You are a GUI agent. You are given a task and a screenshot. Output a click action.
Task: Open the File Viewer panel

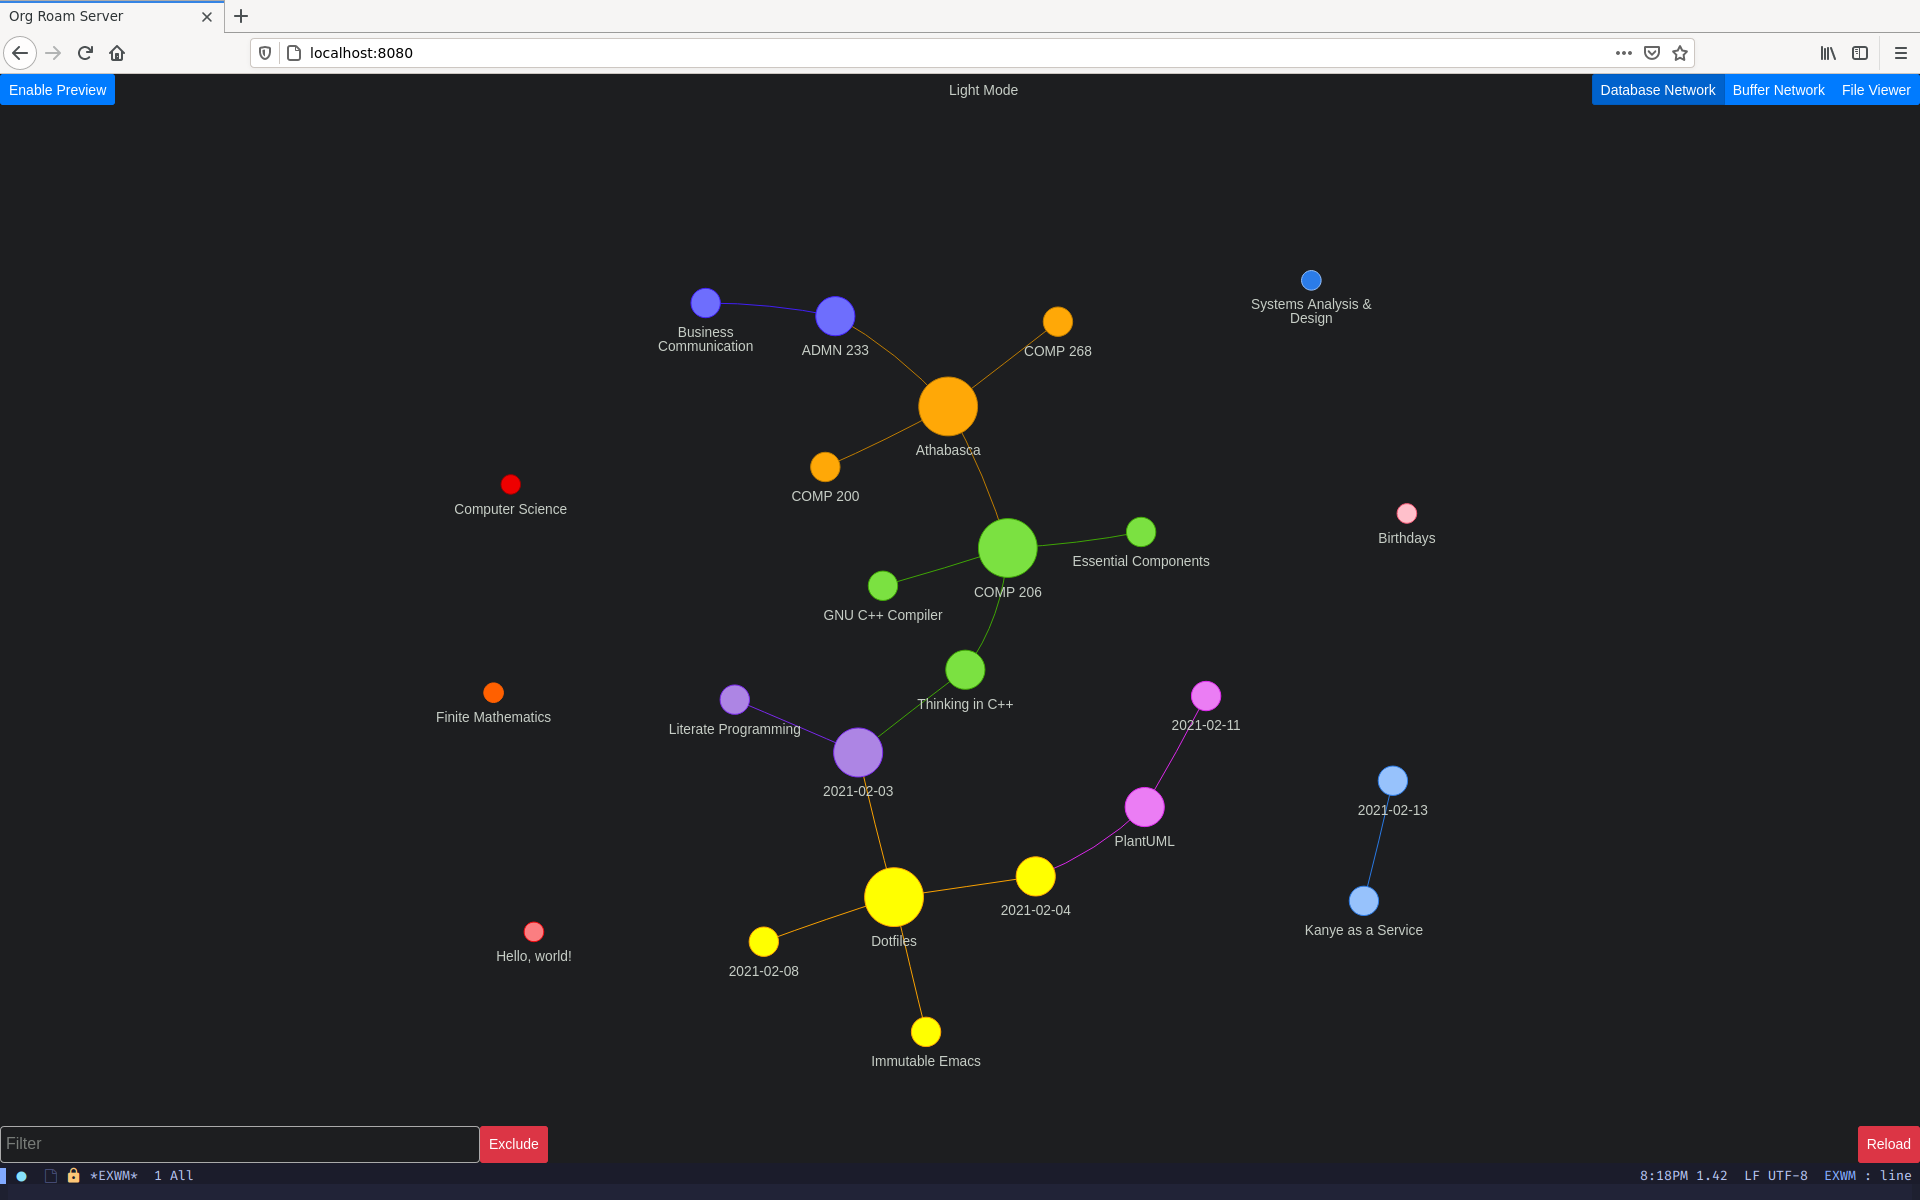[x=1876, y=90]
